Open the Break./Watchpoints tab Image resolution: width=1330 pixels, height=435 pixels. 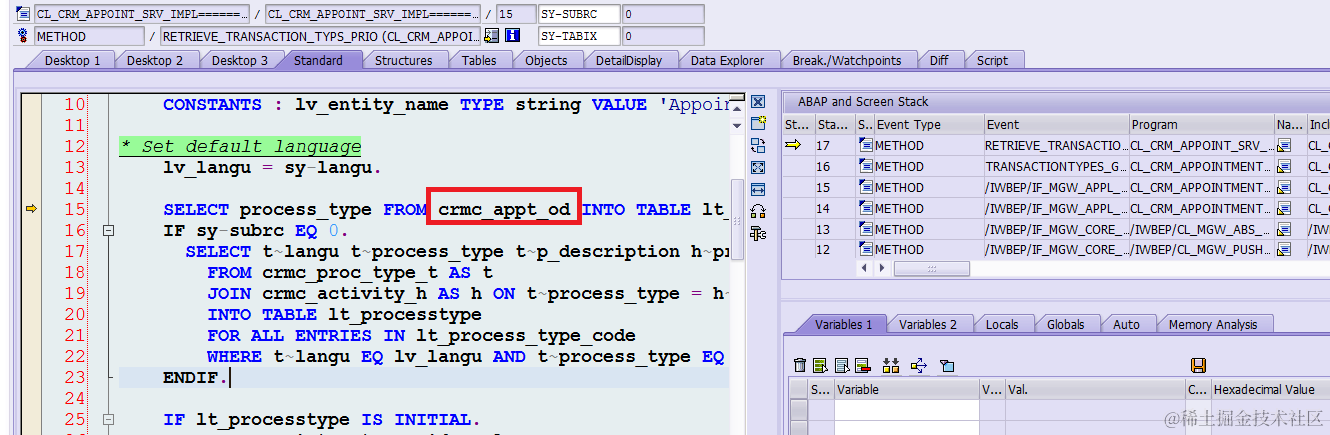846,60
